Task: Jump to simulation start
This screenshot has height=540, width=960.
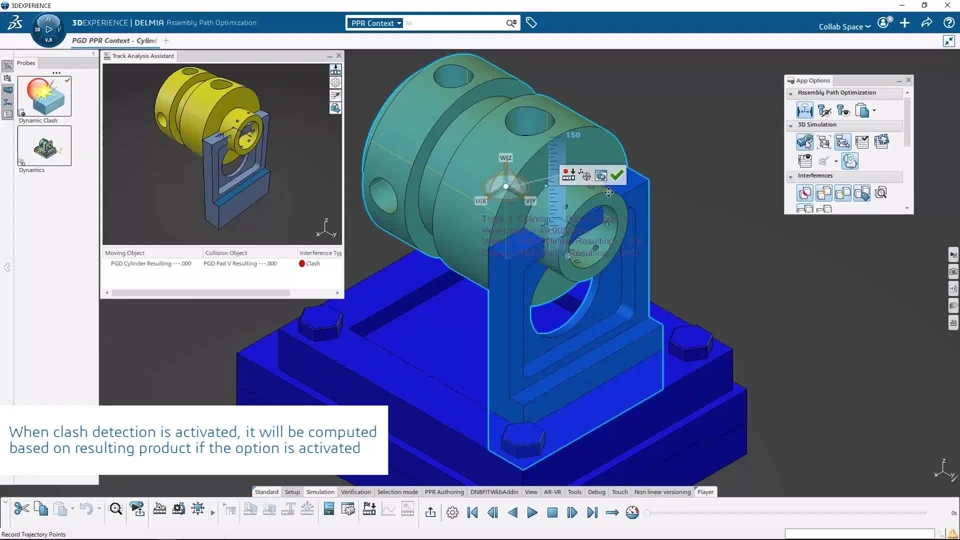Action: pyautogui.click(x=473, y=512)
